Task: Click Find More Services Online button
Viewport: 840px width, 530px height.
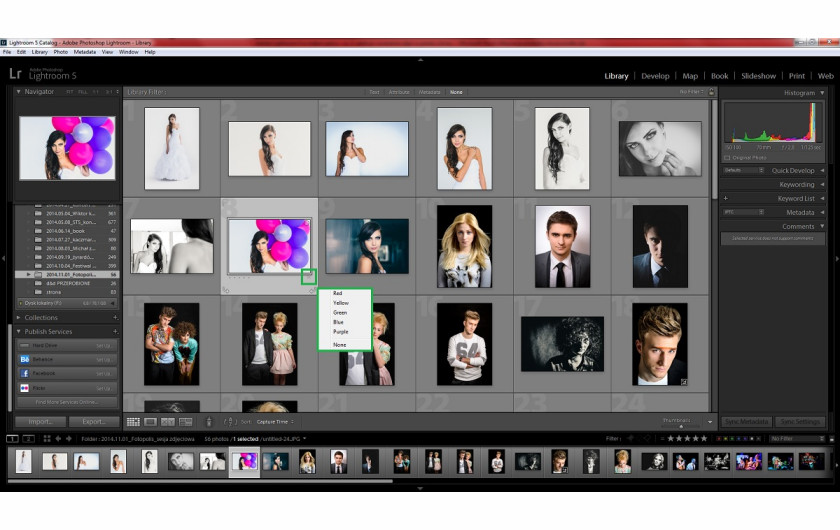Action: [67, 402]
